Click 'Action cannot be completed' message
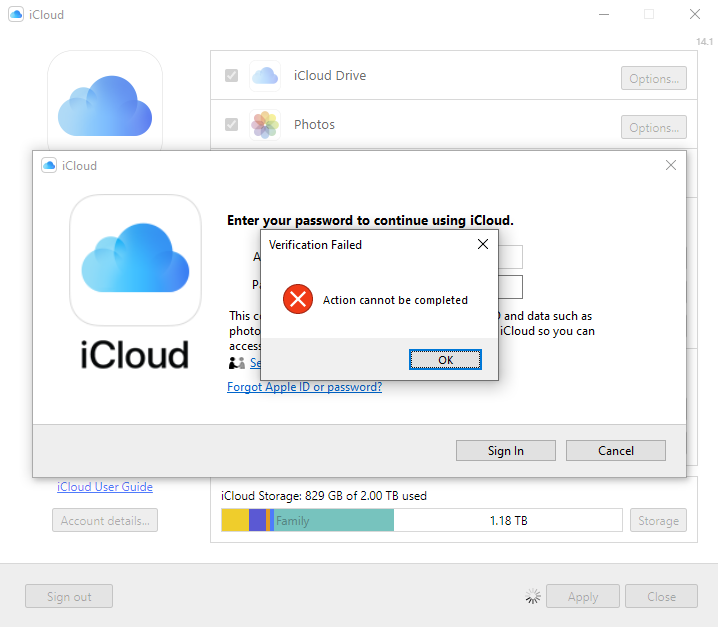Image resolution: width=718 pixels, height=627 pixels. click(395, 300)
